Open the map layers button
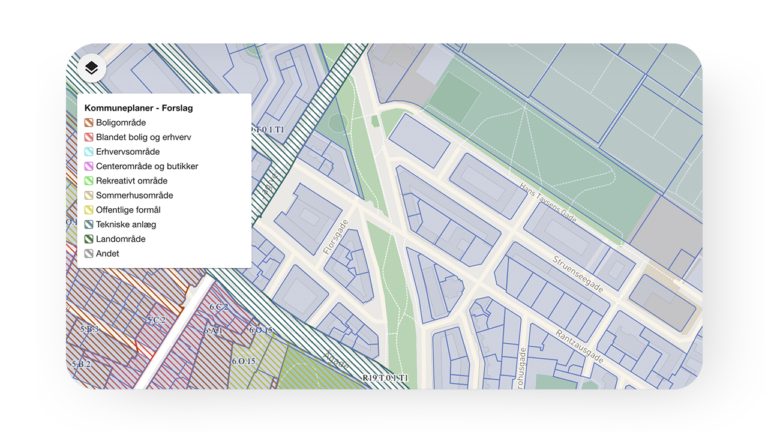 coord(91,69)
